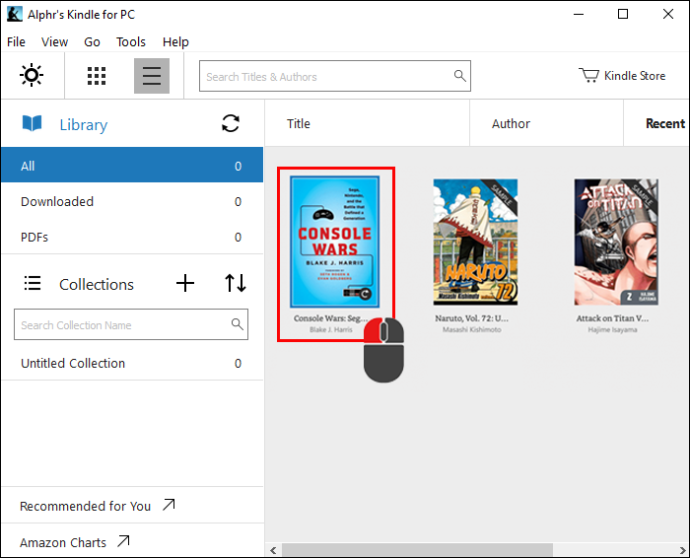Click author name Blake J. Harris
This screenshot has height=558, width=690.
click(x=331, y=330)
